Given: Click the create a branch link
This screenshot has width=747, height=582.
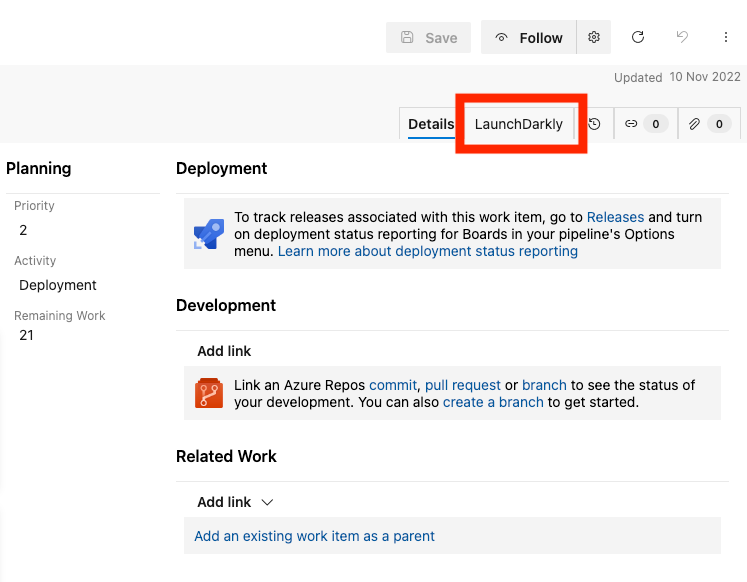Looking at the screenshot, I should point(493,402).
